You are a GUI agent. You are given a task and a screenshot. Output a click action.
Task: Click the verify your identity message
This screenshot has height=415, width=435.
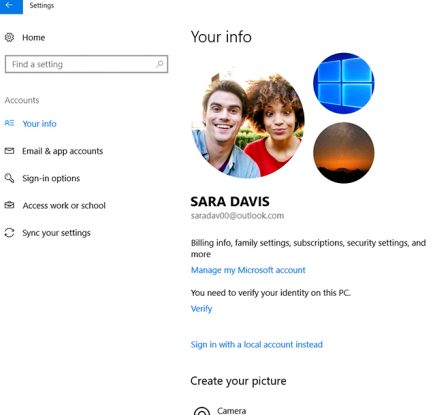click(x=271, y=293)
